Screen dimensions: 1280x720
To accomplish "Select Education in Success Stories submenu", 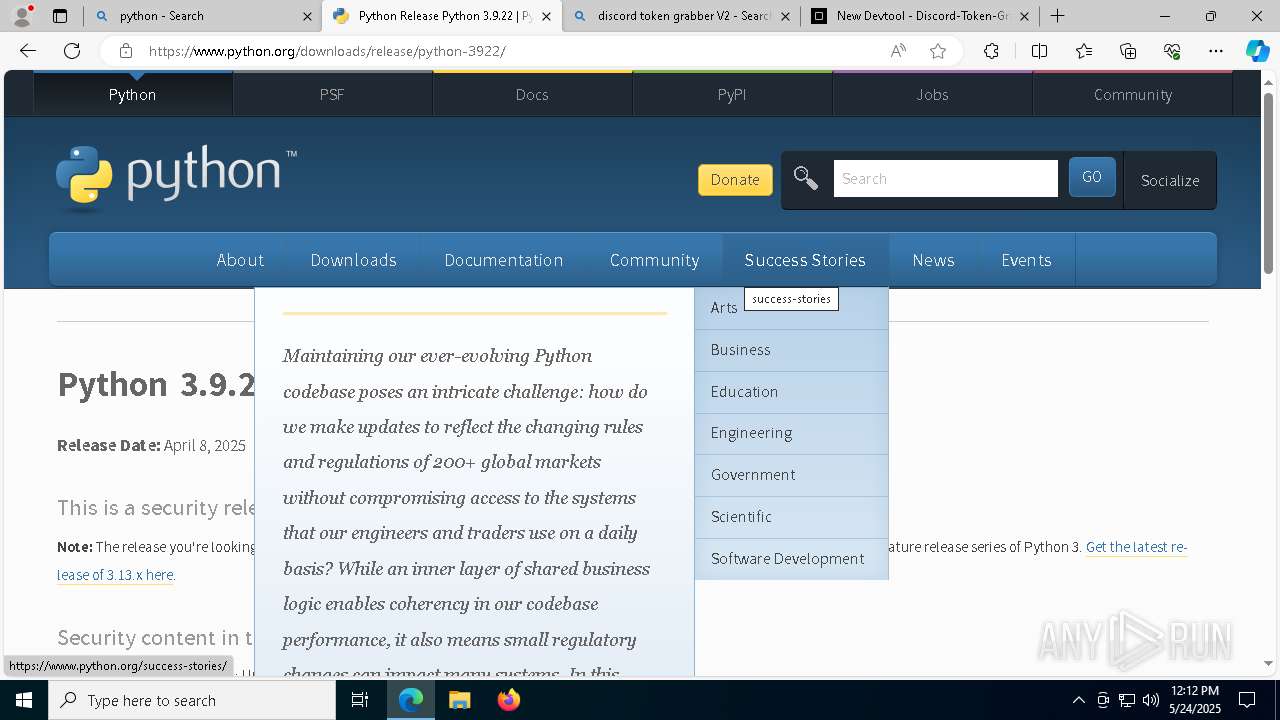I will pos(791,392).
